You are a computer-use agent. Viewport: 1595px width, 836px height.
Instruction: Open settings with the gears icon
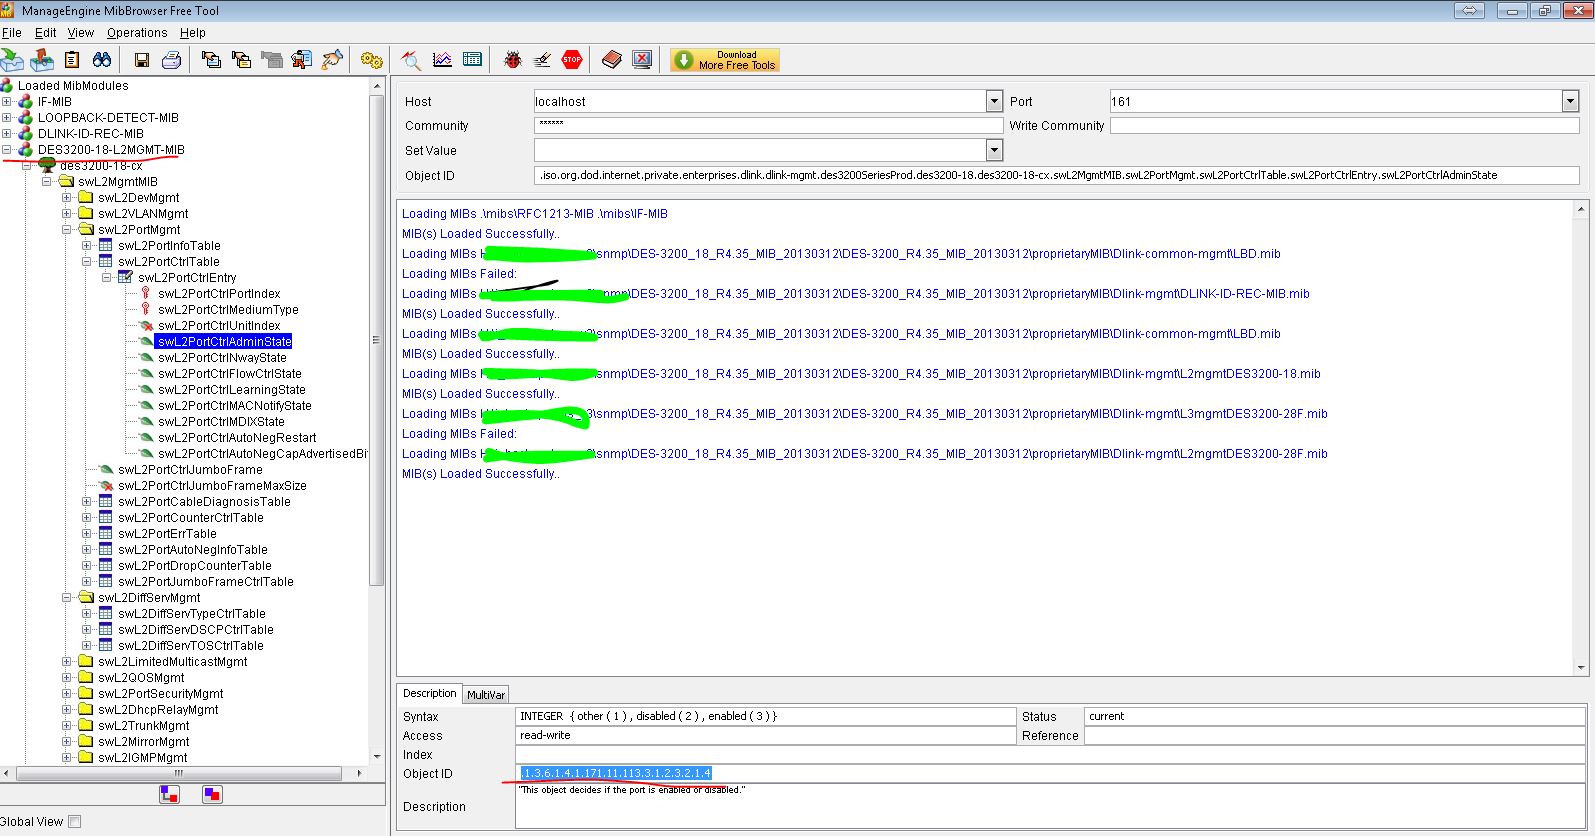tap(371, 60)
